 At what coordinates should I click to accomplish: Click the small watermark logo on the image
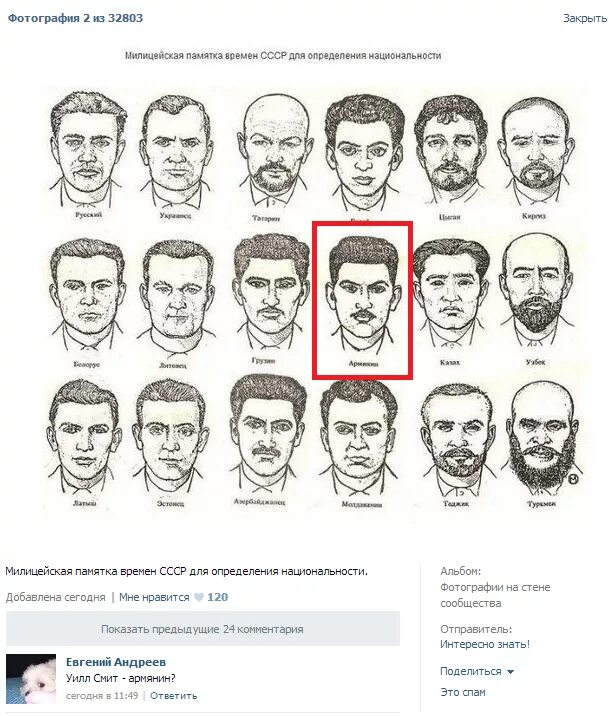coord(574,479)
